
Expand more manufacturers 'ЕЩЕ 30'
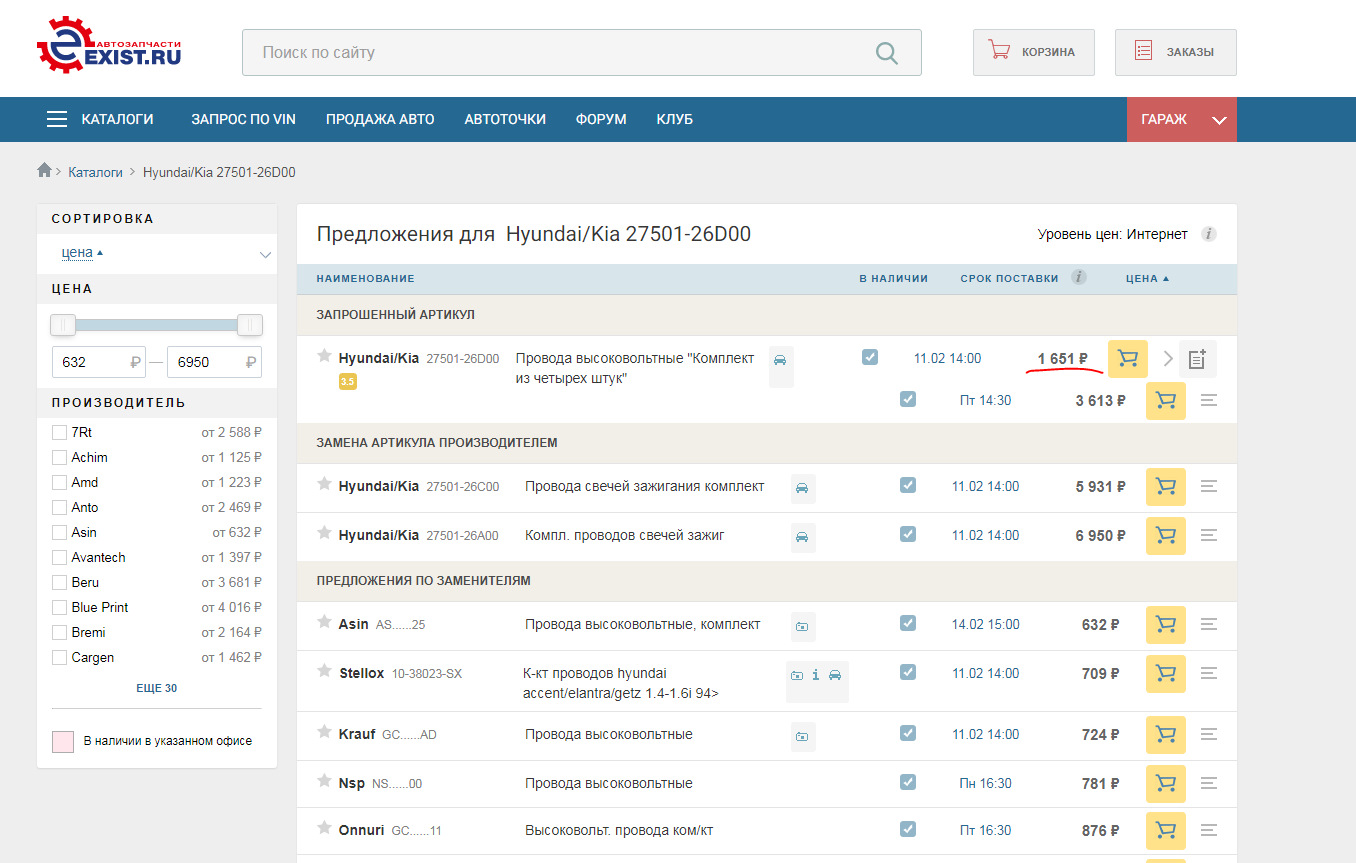[157, 688]
